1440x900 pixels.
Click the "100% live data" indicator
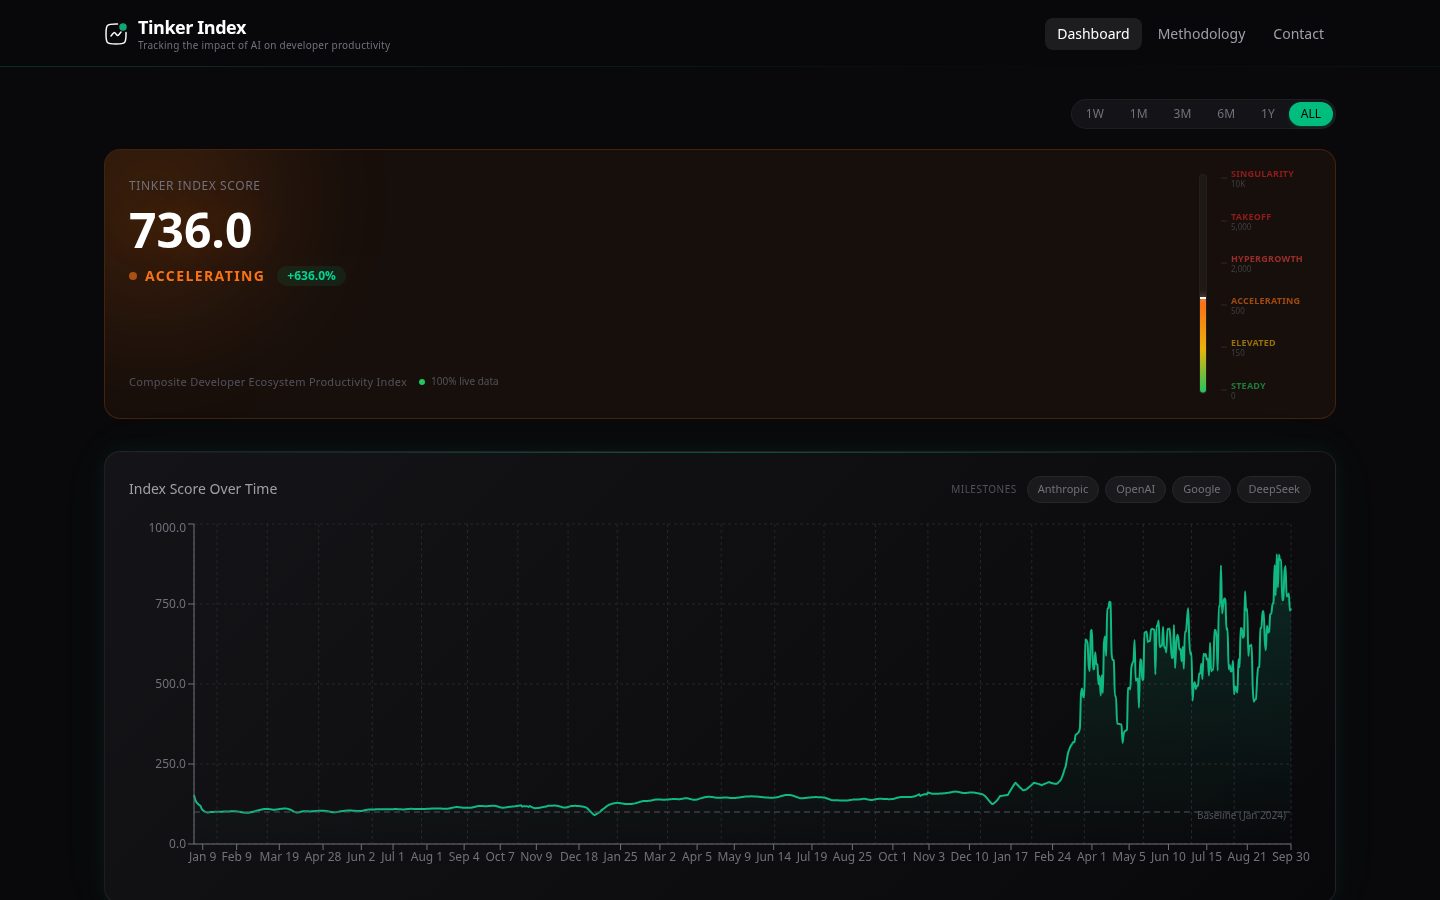(x=459, y=382)
